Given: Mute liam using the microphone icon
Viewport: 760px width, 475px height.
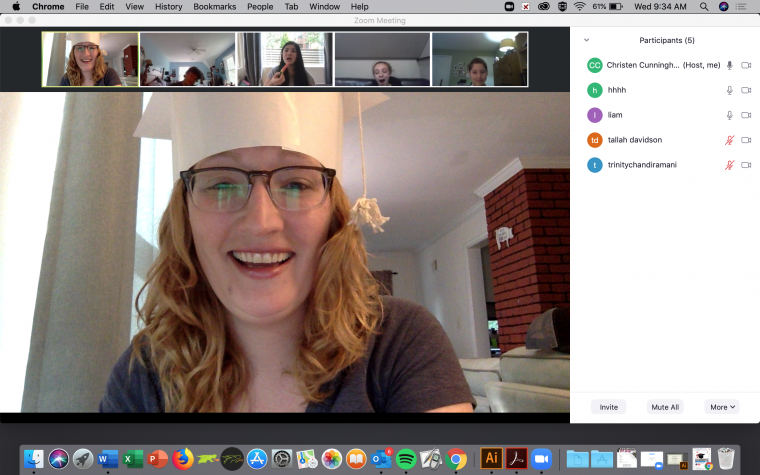Looking at the screenshot, I should [729, 115].
